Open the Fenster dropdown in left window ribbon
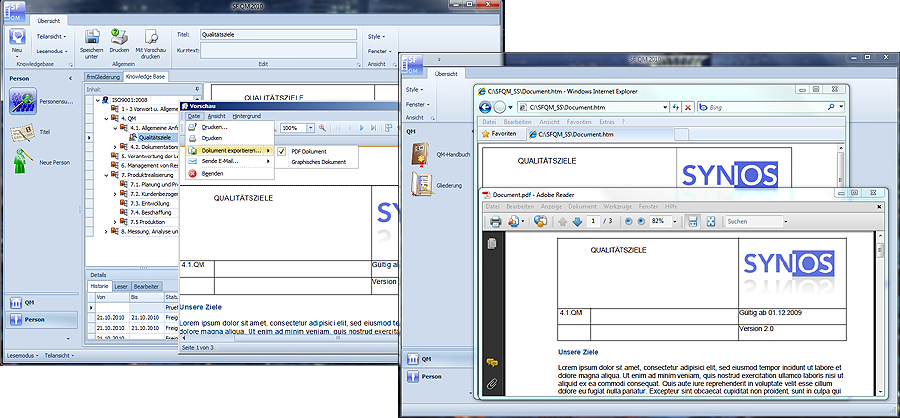The height and width of the screenshot is (418, 900). click(x=379, y=51)
